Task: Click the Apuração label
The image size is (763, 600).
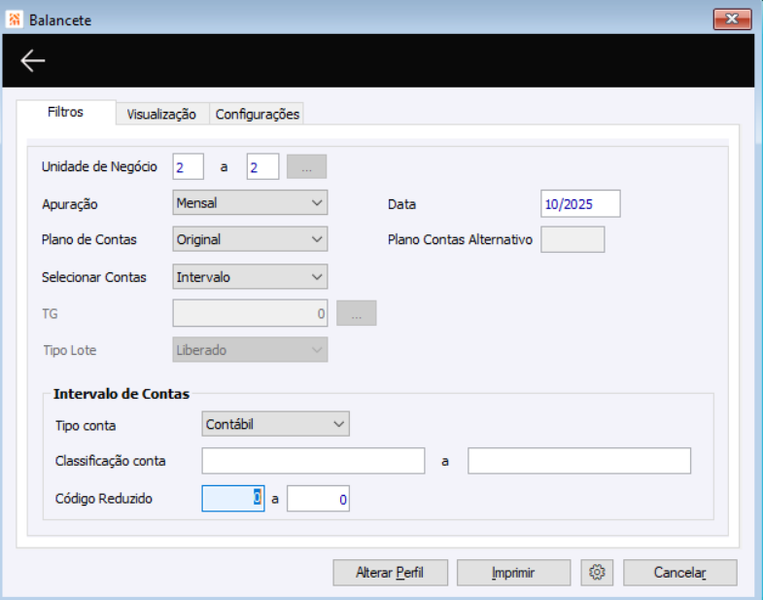Action: click(x=70, y=204)
